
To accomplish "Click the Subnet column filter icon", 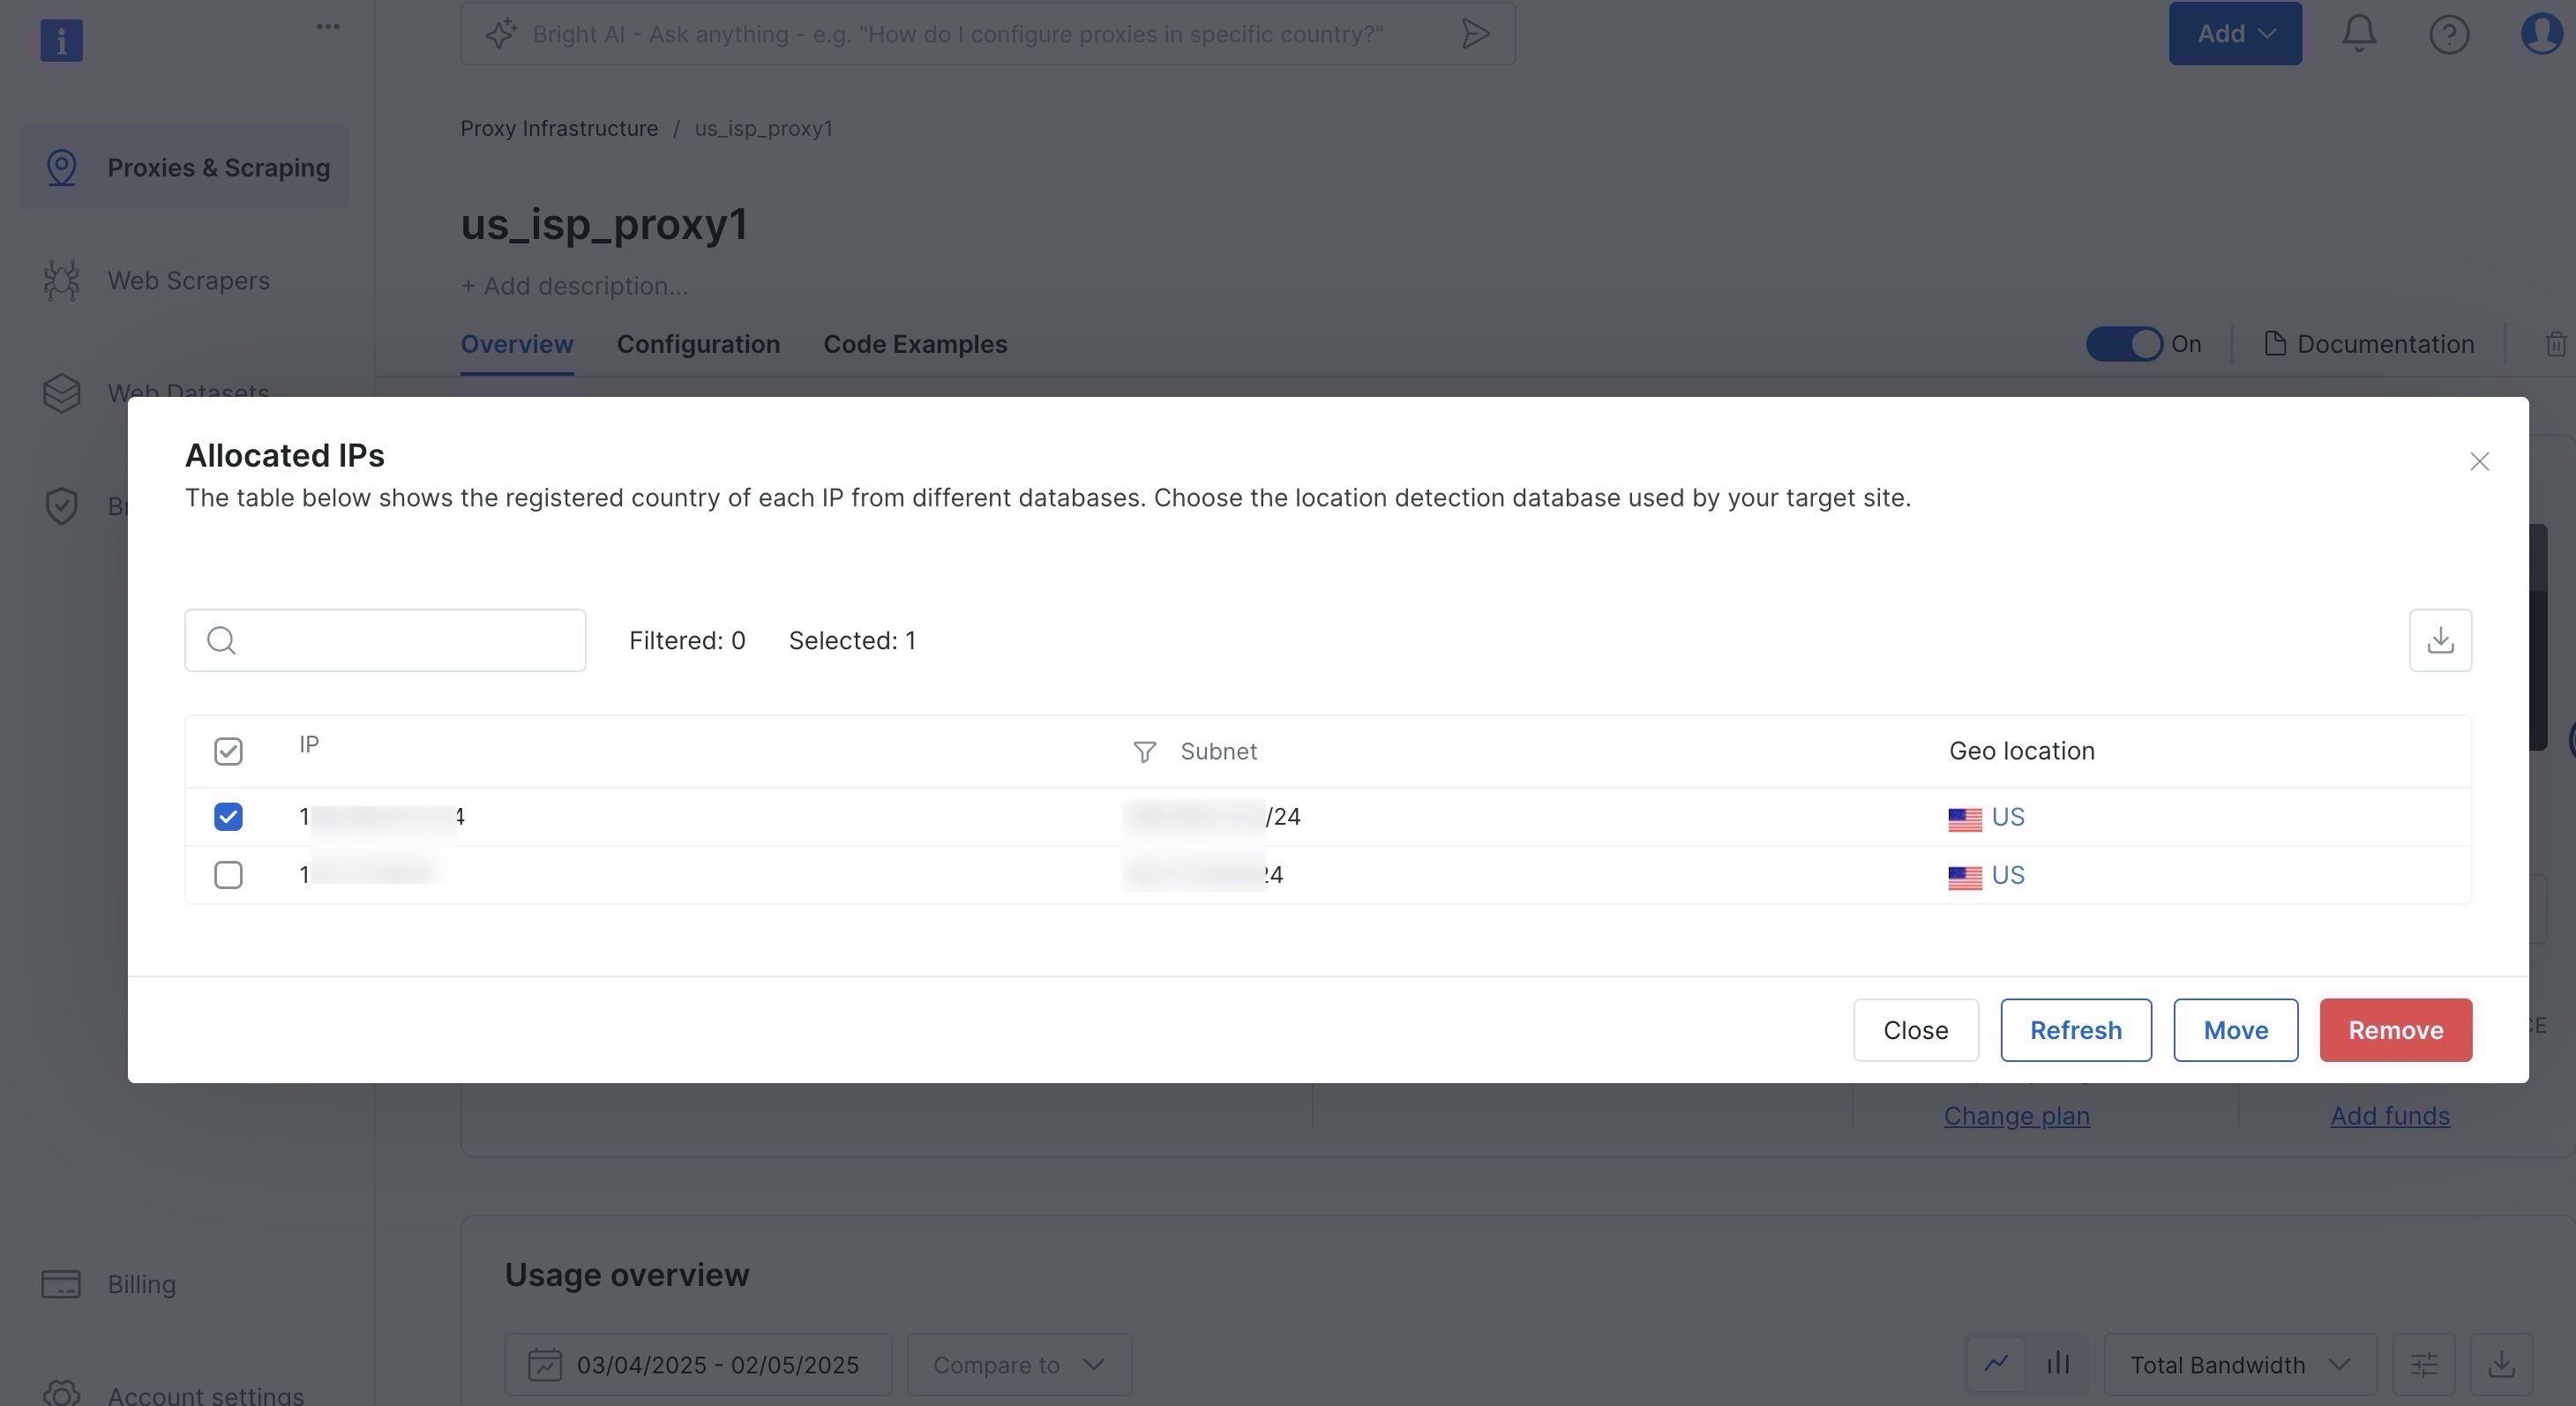I will click(1144, 752).
